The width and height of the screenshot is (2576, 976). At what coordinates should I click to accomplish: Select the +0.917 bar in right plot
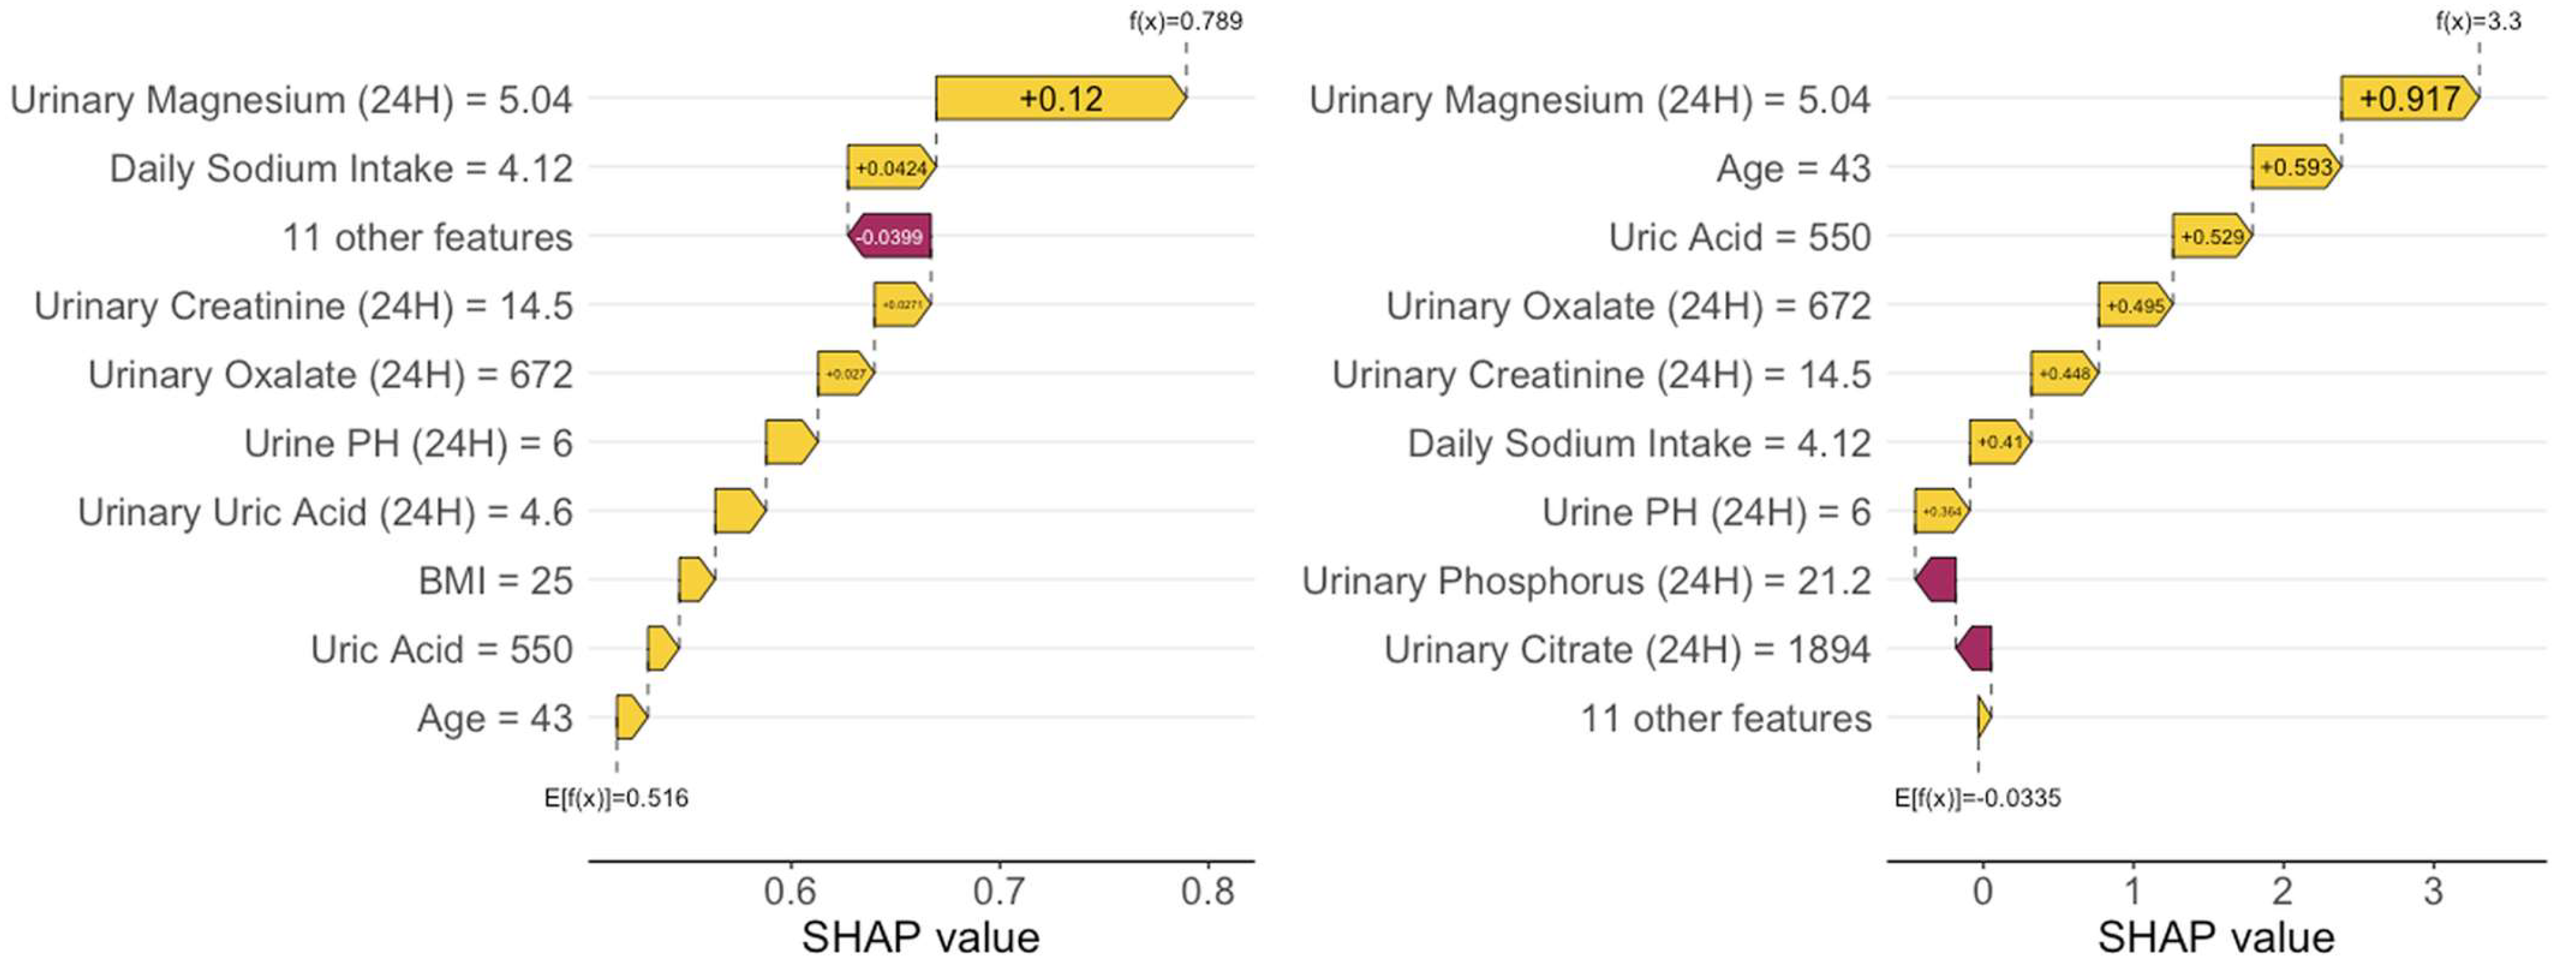(2408, 98)
